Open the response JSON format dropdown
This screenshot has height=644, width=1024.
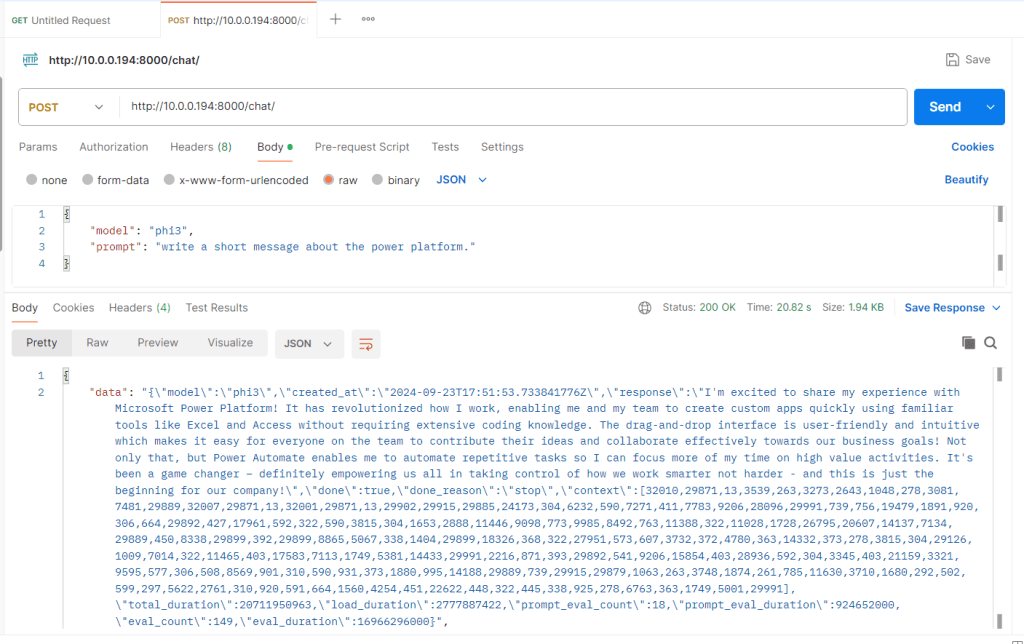(x=309, y=344)
